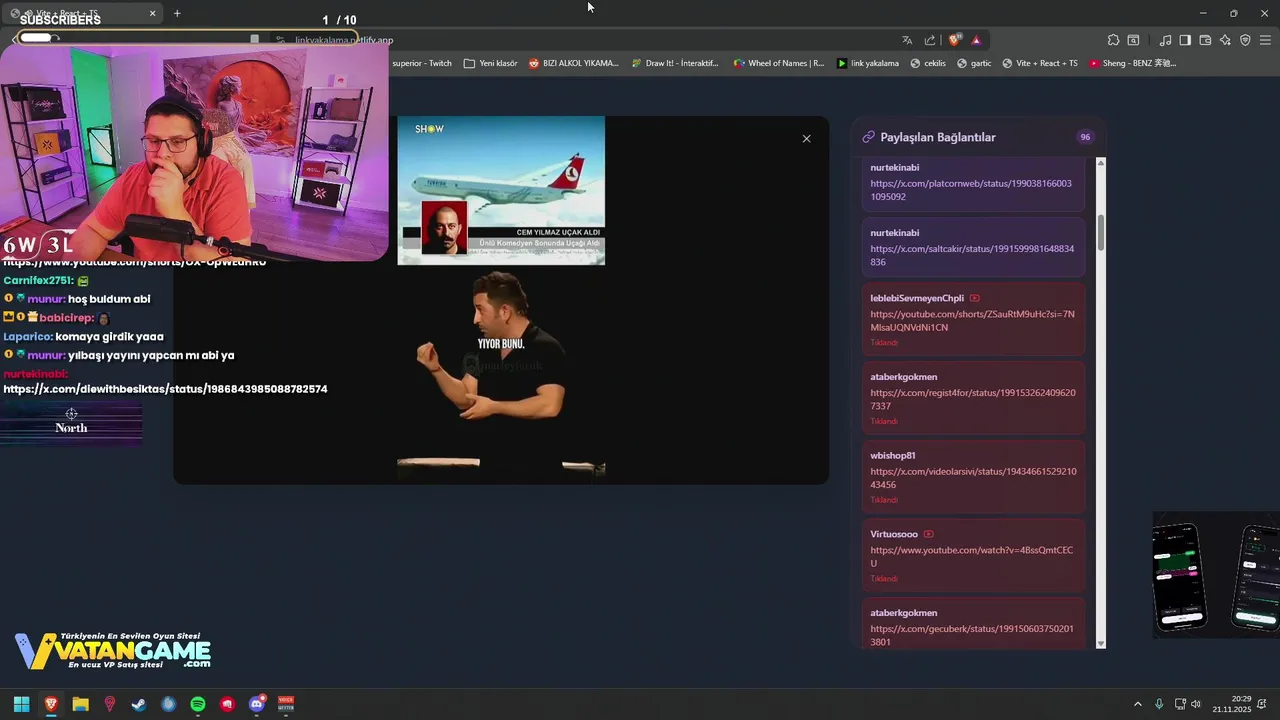Screen dimensions: 1280x720
Task: Open wbishop81's videolarsivi status link
Action: 973,478
